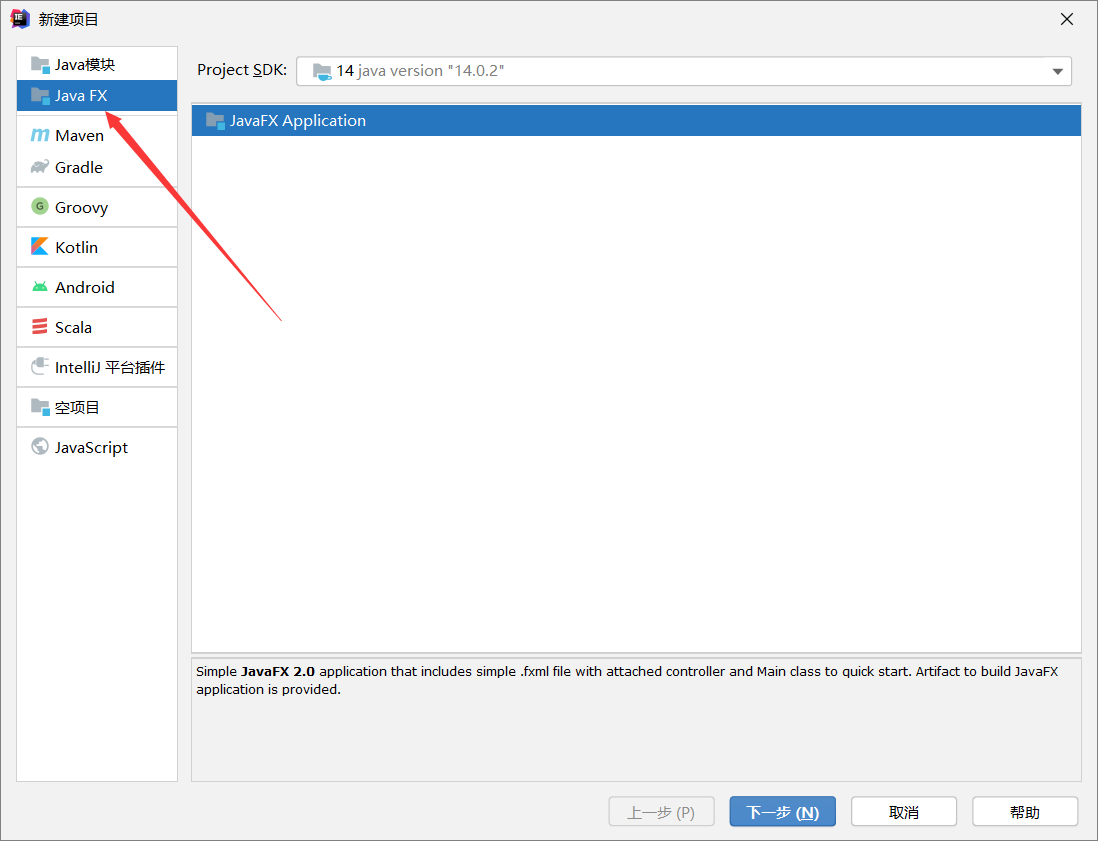
Task: Open the Project SDK dropdown arrow
Action: [x=1057, y=71]
